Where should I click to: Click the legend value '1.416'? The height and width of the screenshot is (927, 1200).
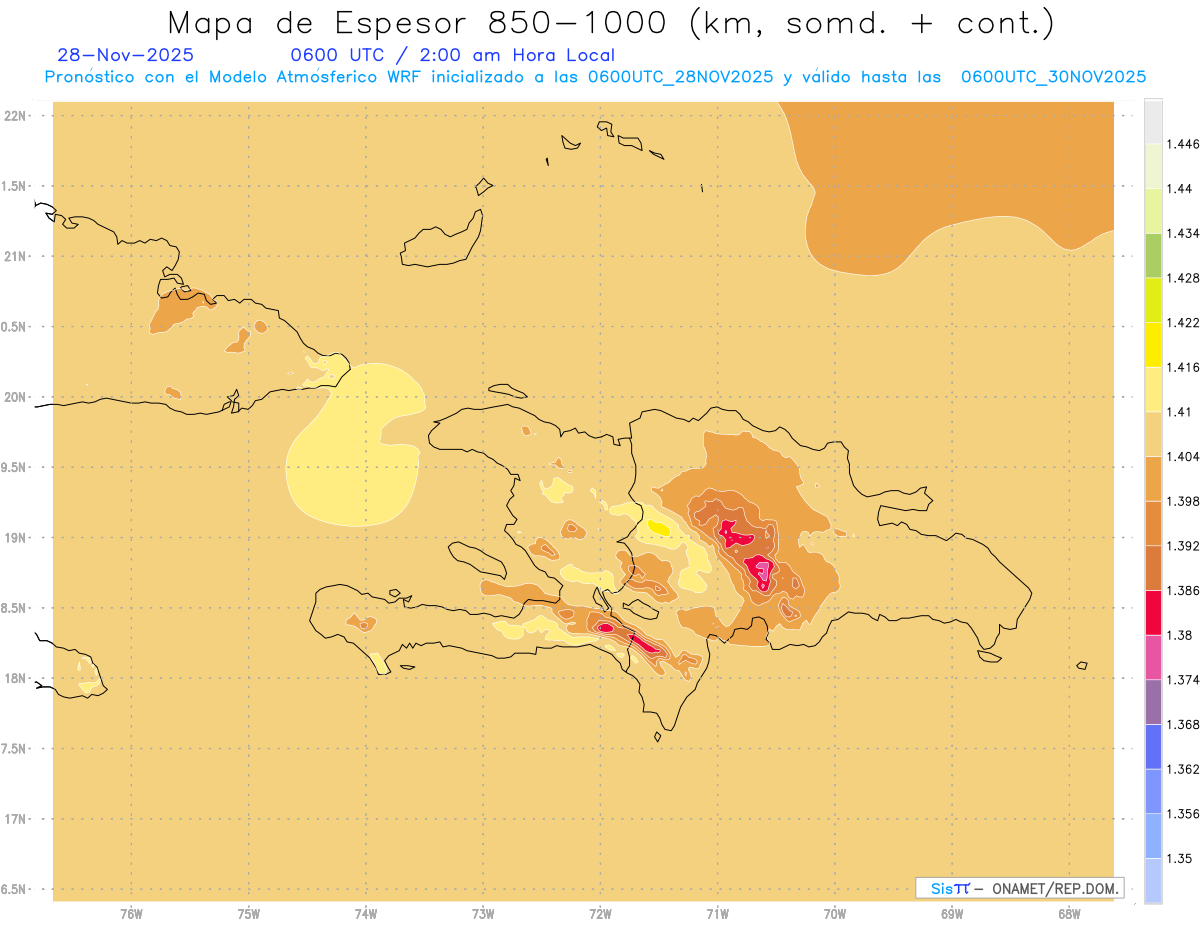click(1183, 367)
